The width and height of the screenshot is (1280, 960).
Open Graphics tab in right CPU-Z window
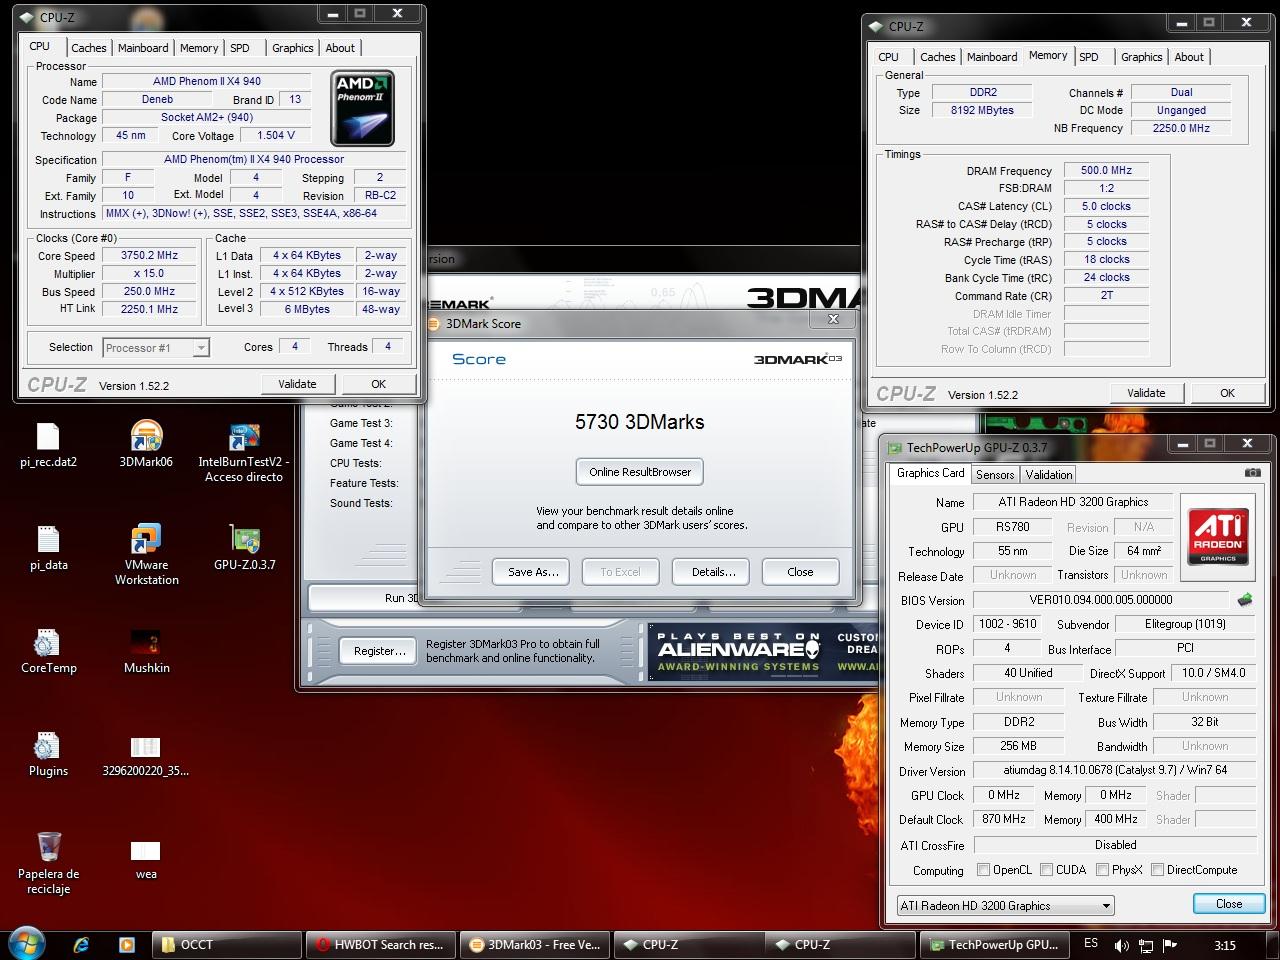1141,57
